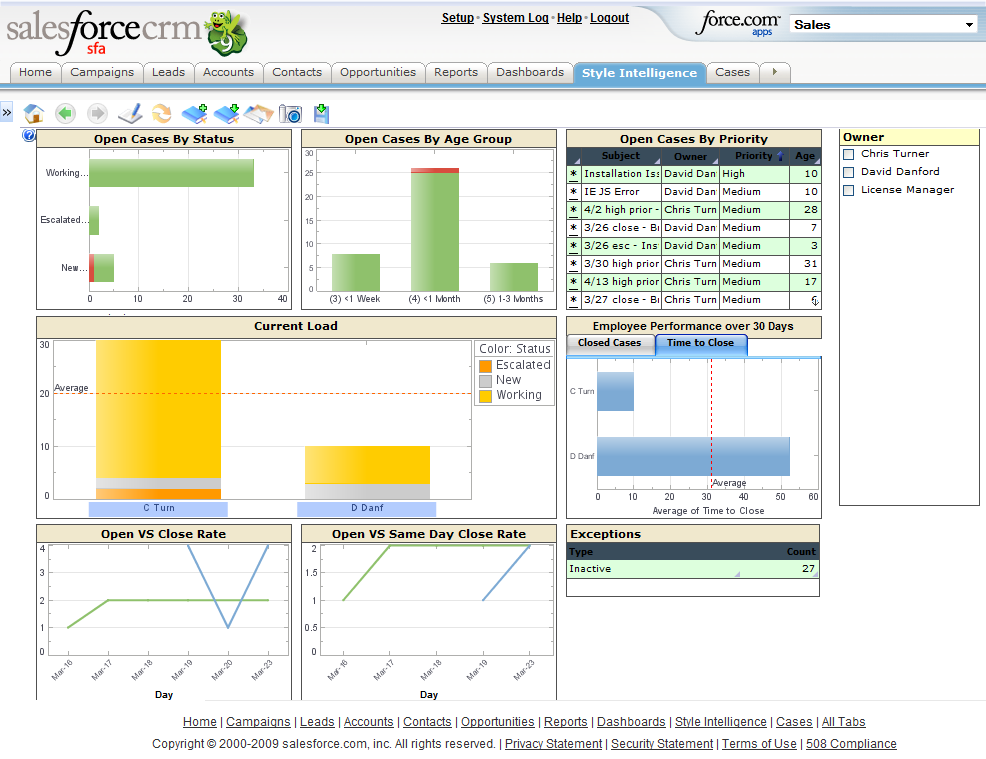This screenshot has width=986, height=759.
Task: Go to the Home tab
Action: [x=35, y=72]
